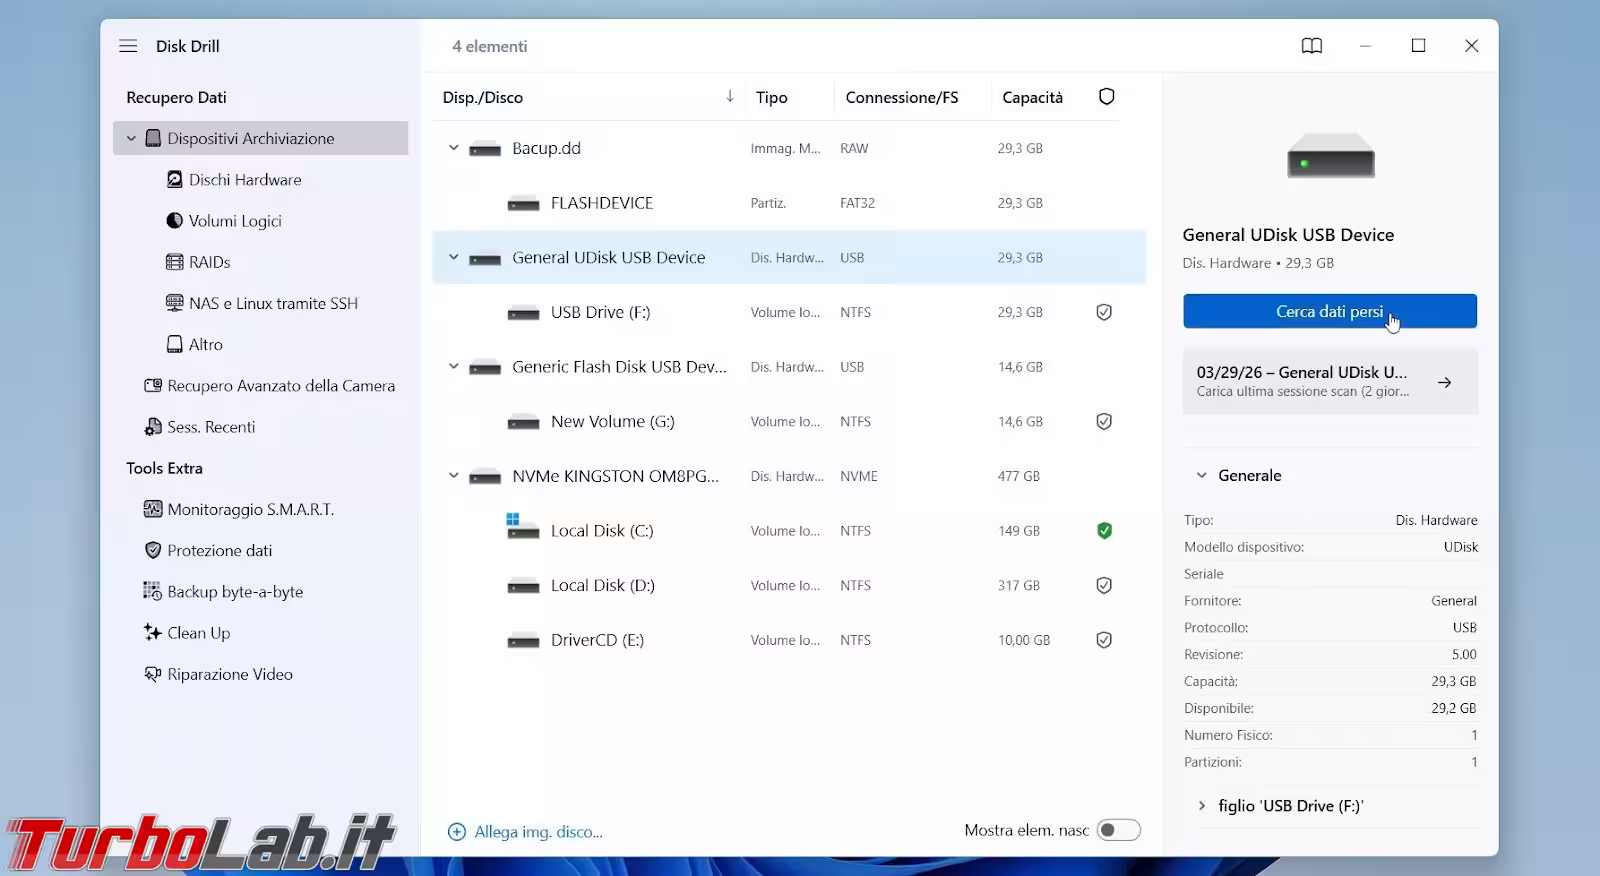The image size is (1600, 876).
Task: Click the Revisione value 5.00
Action: coord(1464,654)
